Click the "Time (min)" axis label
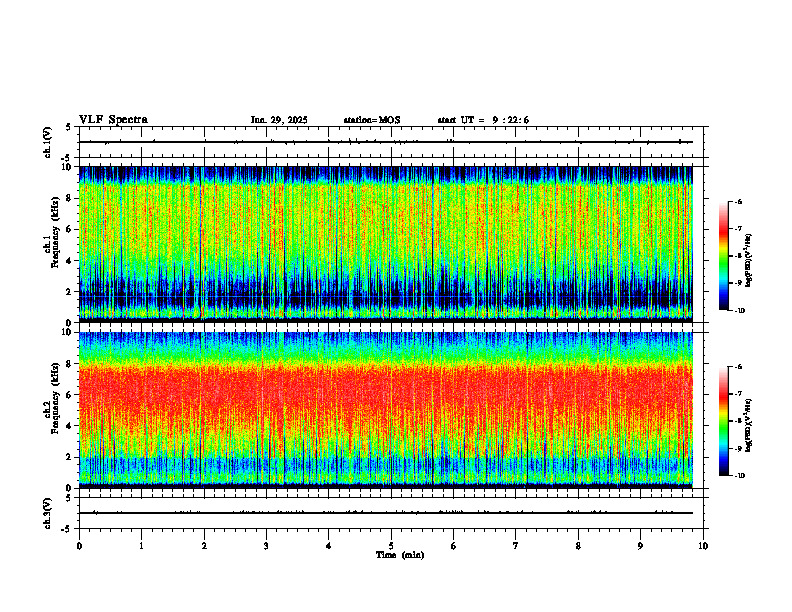The image size is (792, 612). pyautogui.click(x=400, y=555)
